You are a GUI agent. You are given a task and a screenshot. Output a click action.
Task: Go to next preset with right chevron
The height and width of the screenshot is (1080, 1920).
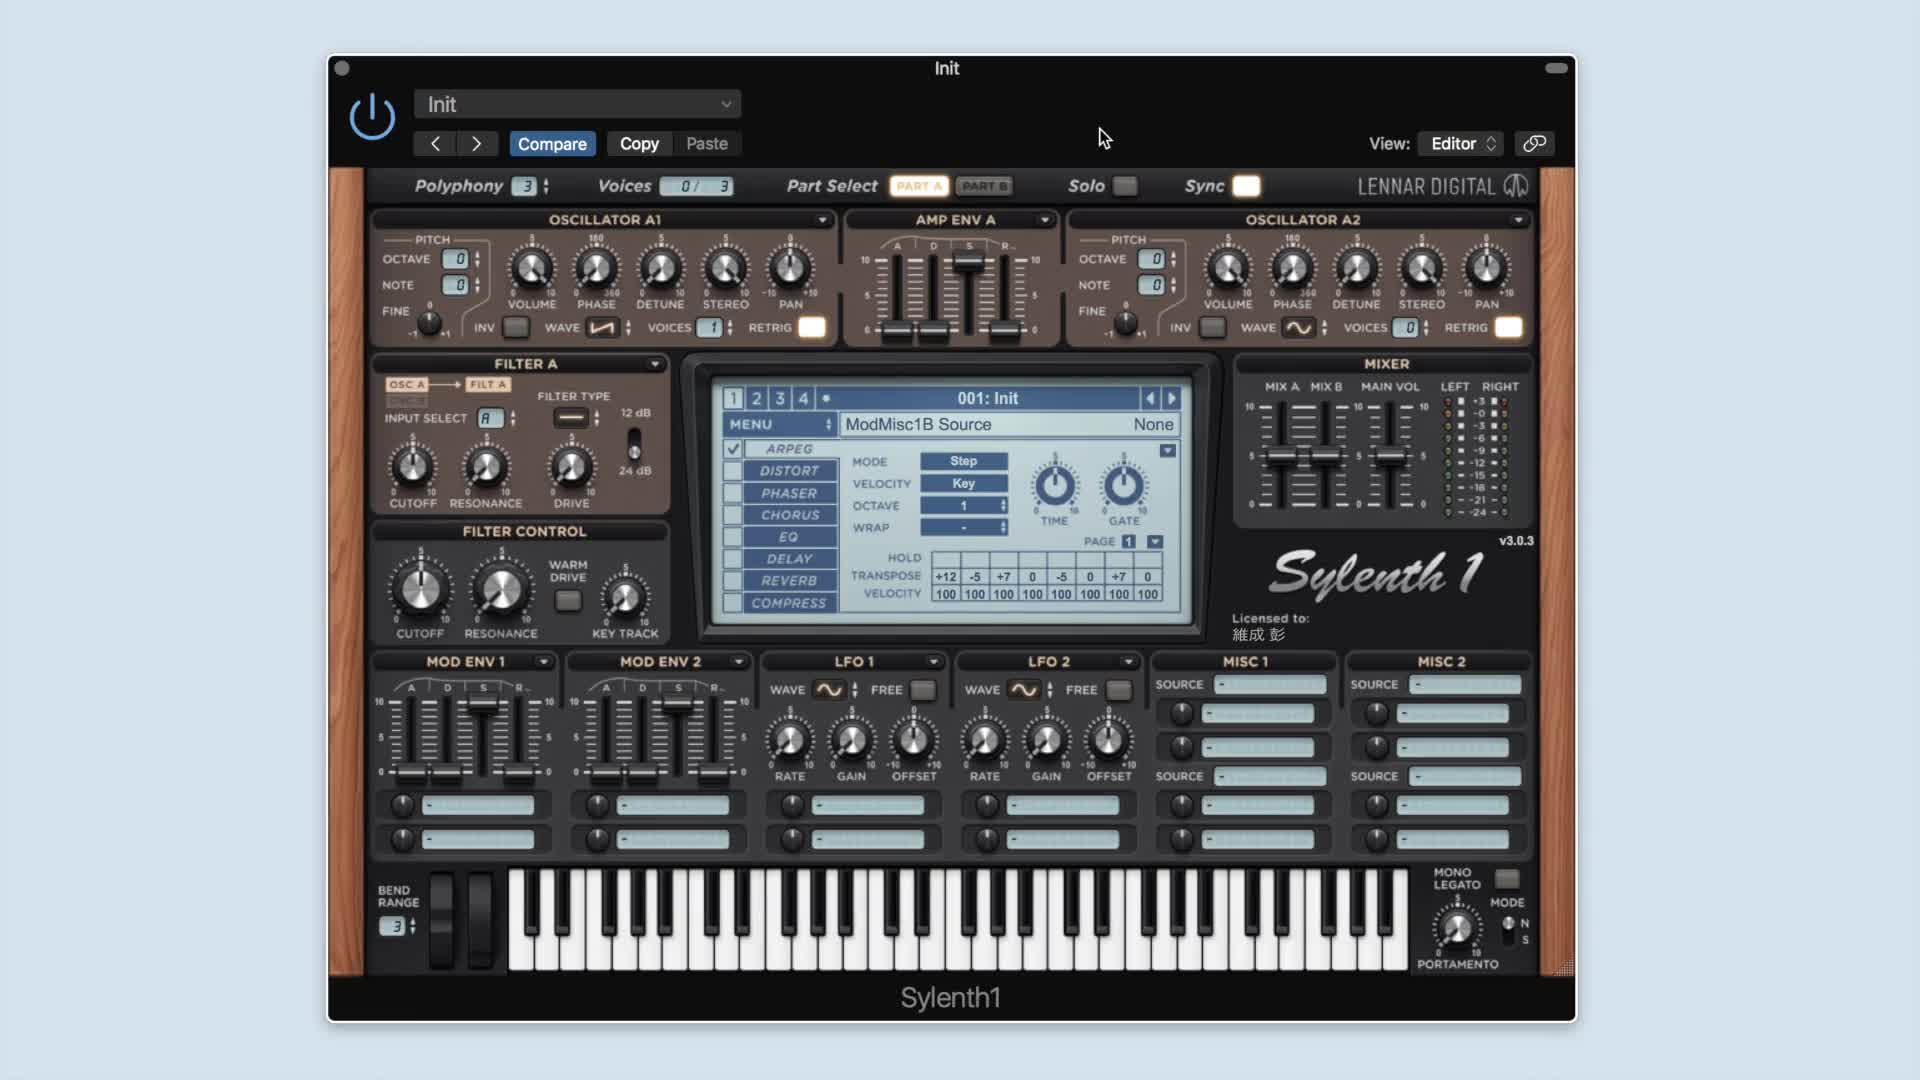[x=476, y=143]
